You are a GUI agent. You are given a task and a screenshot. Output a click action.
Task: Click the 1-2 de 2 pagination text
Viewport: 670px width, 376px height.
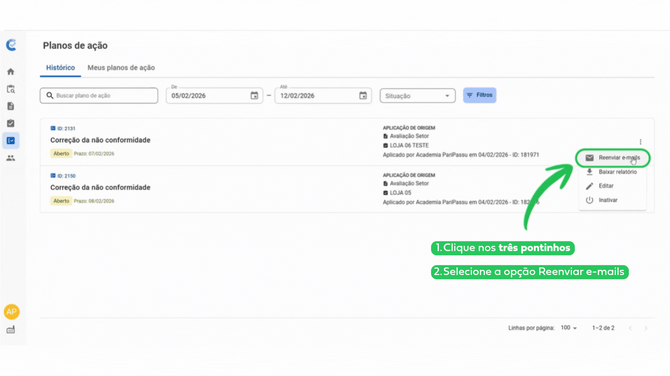[x=603, y=328]
